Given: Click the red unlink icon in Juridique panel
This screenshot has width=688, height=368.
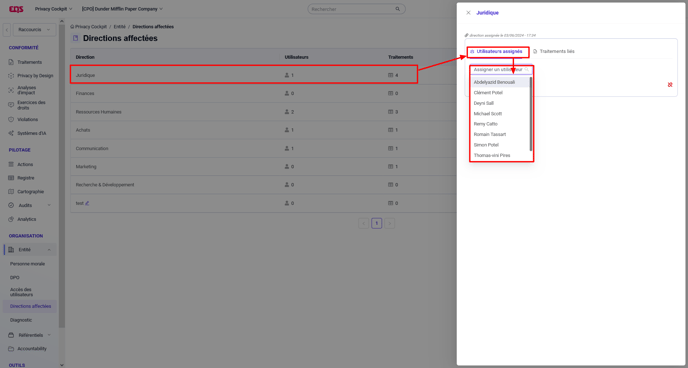Looking at the screenshot, I should click(x=670, y=85).
